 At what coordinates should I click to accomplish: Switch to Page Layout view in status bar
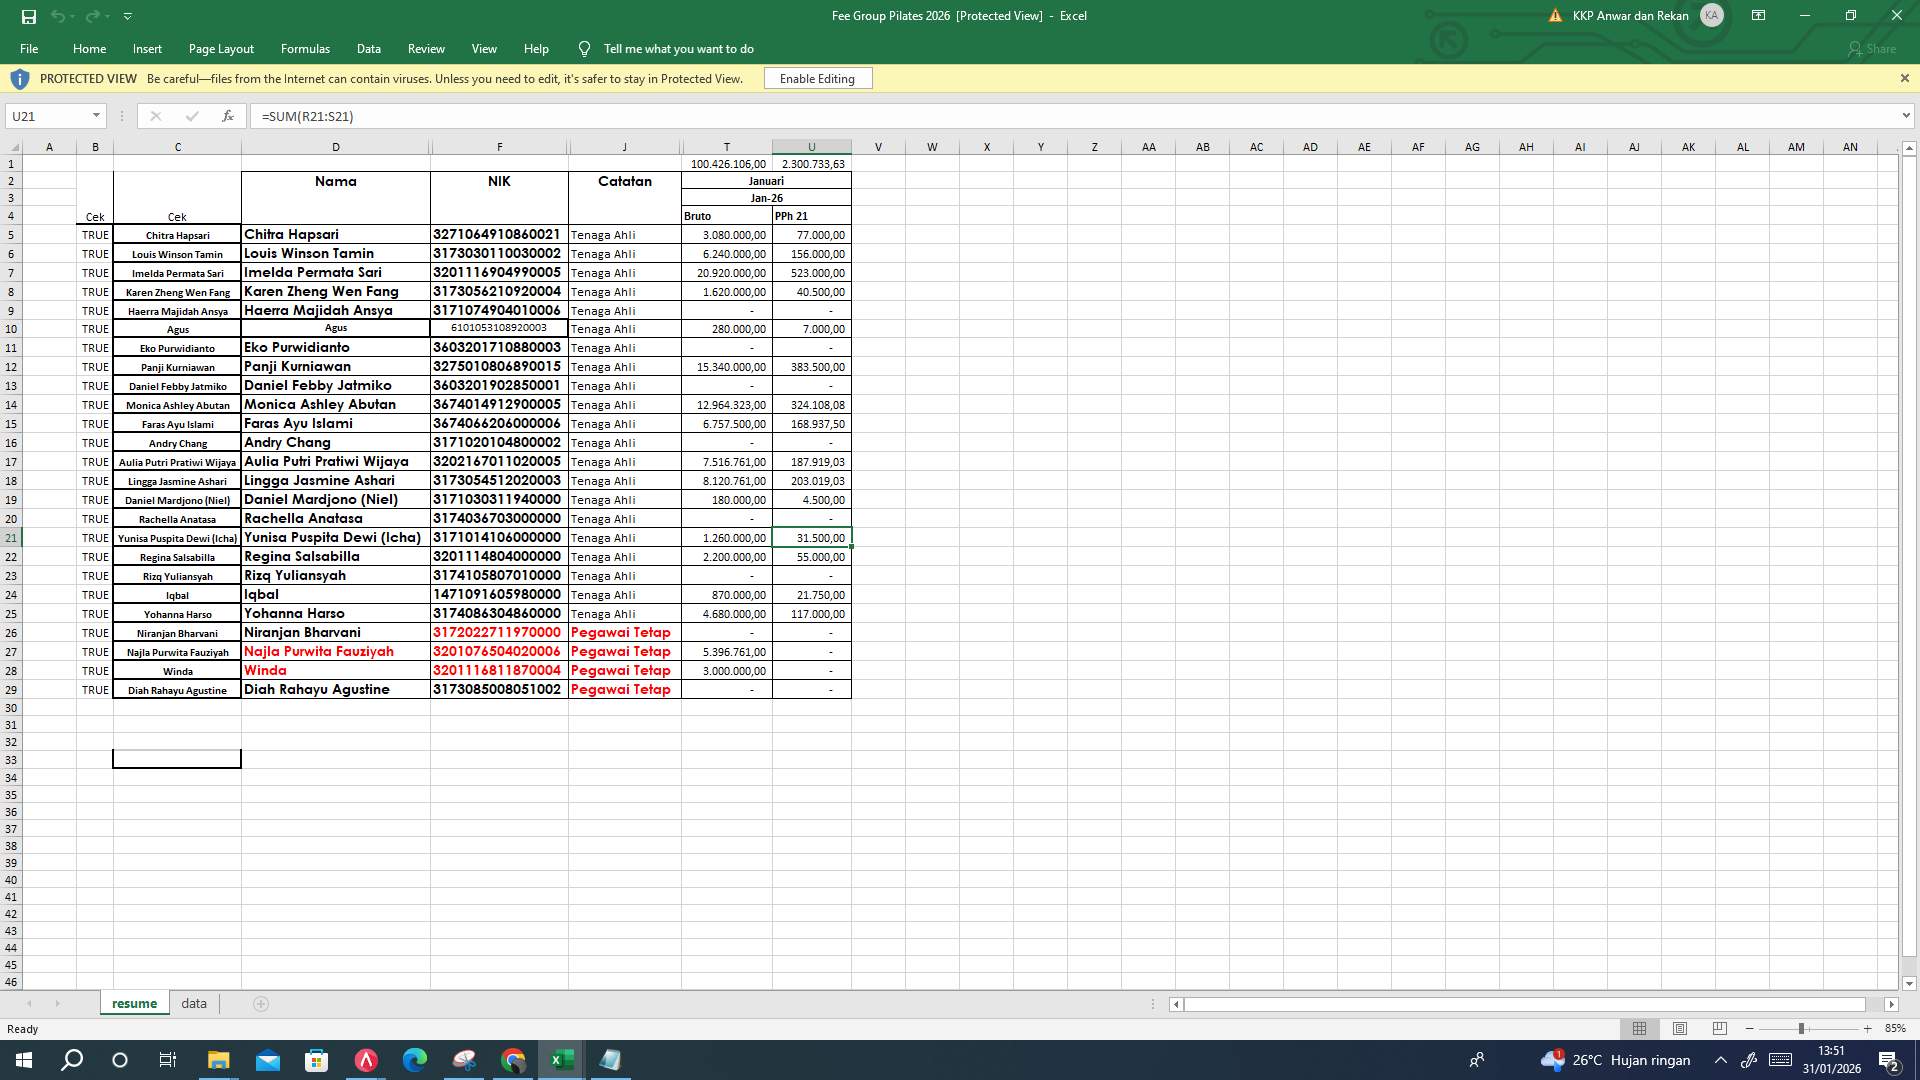1679,1028
